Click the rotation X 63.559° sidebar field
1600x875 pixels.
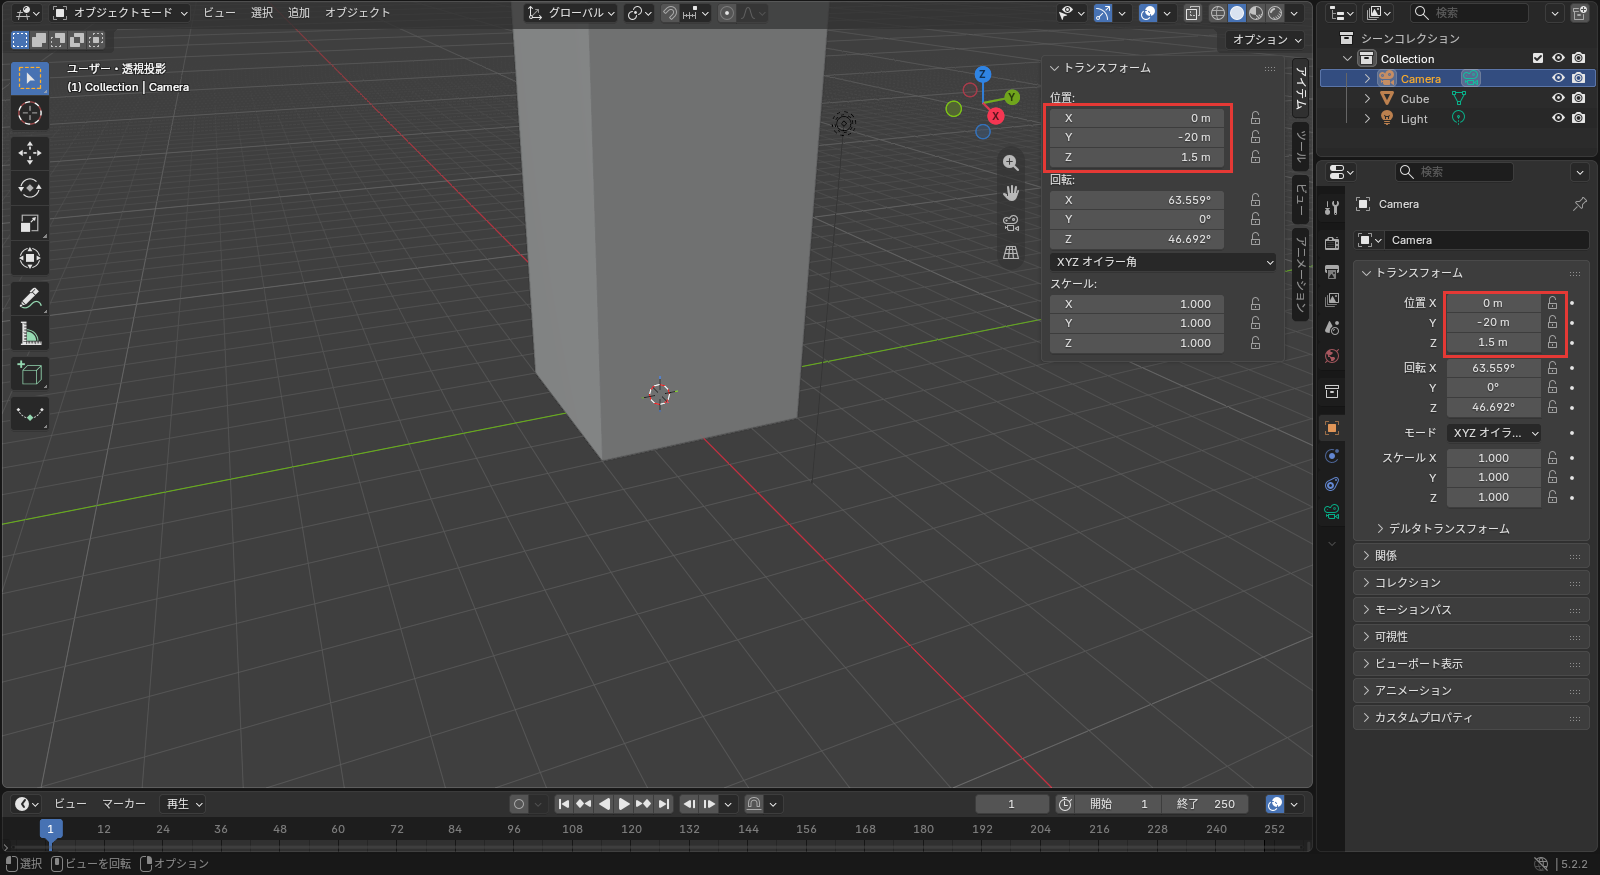pos(1136,200)
